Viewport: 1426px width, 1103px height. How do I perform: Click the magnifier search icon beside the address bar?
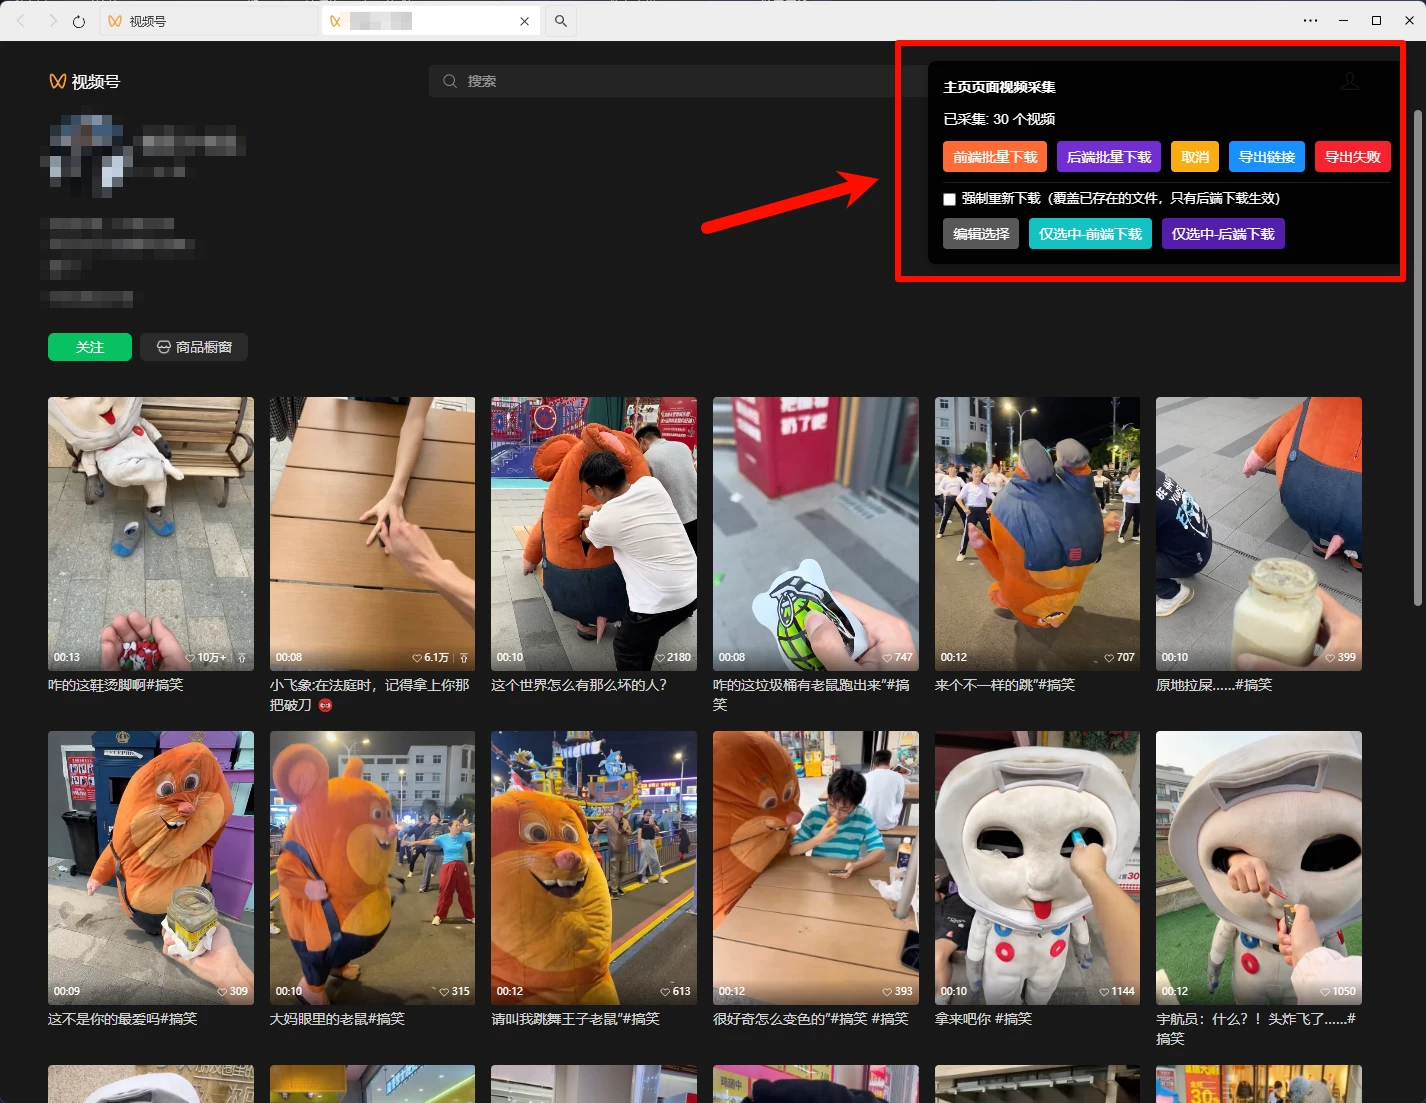click(560, 20)
